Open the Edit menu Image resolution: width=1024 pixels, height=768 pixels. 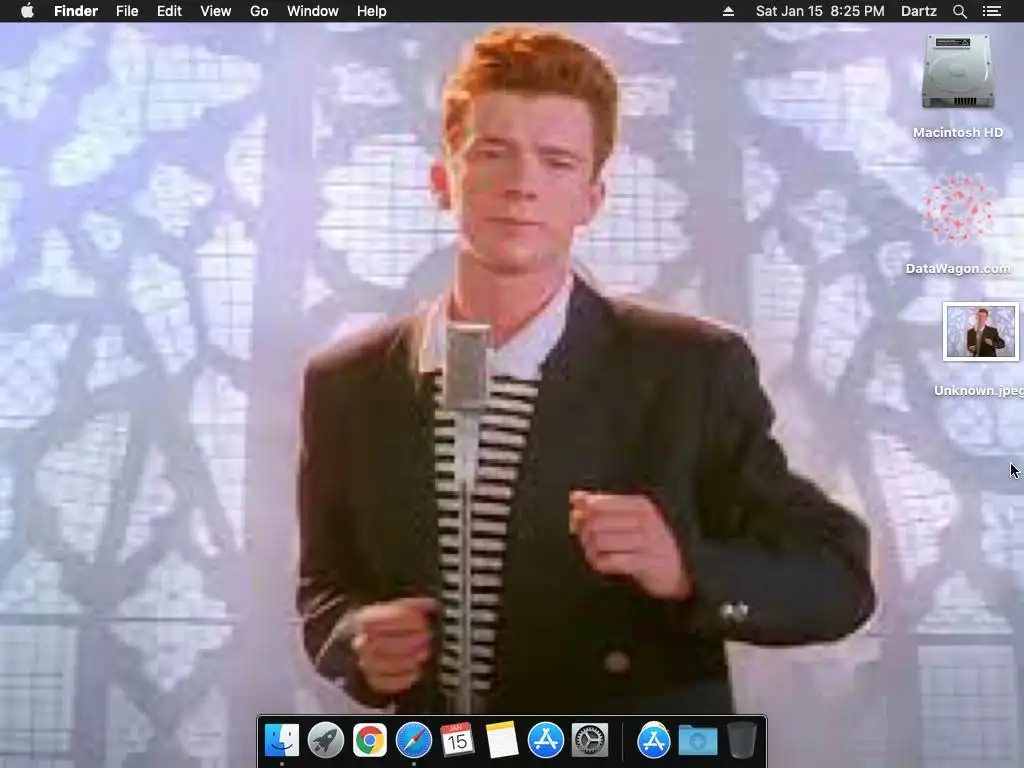(x=169, y=11)
